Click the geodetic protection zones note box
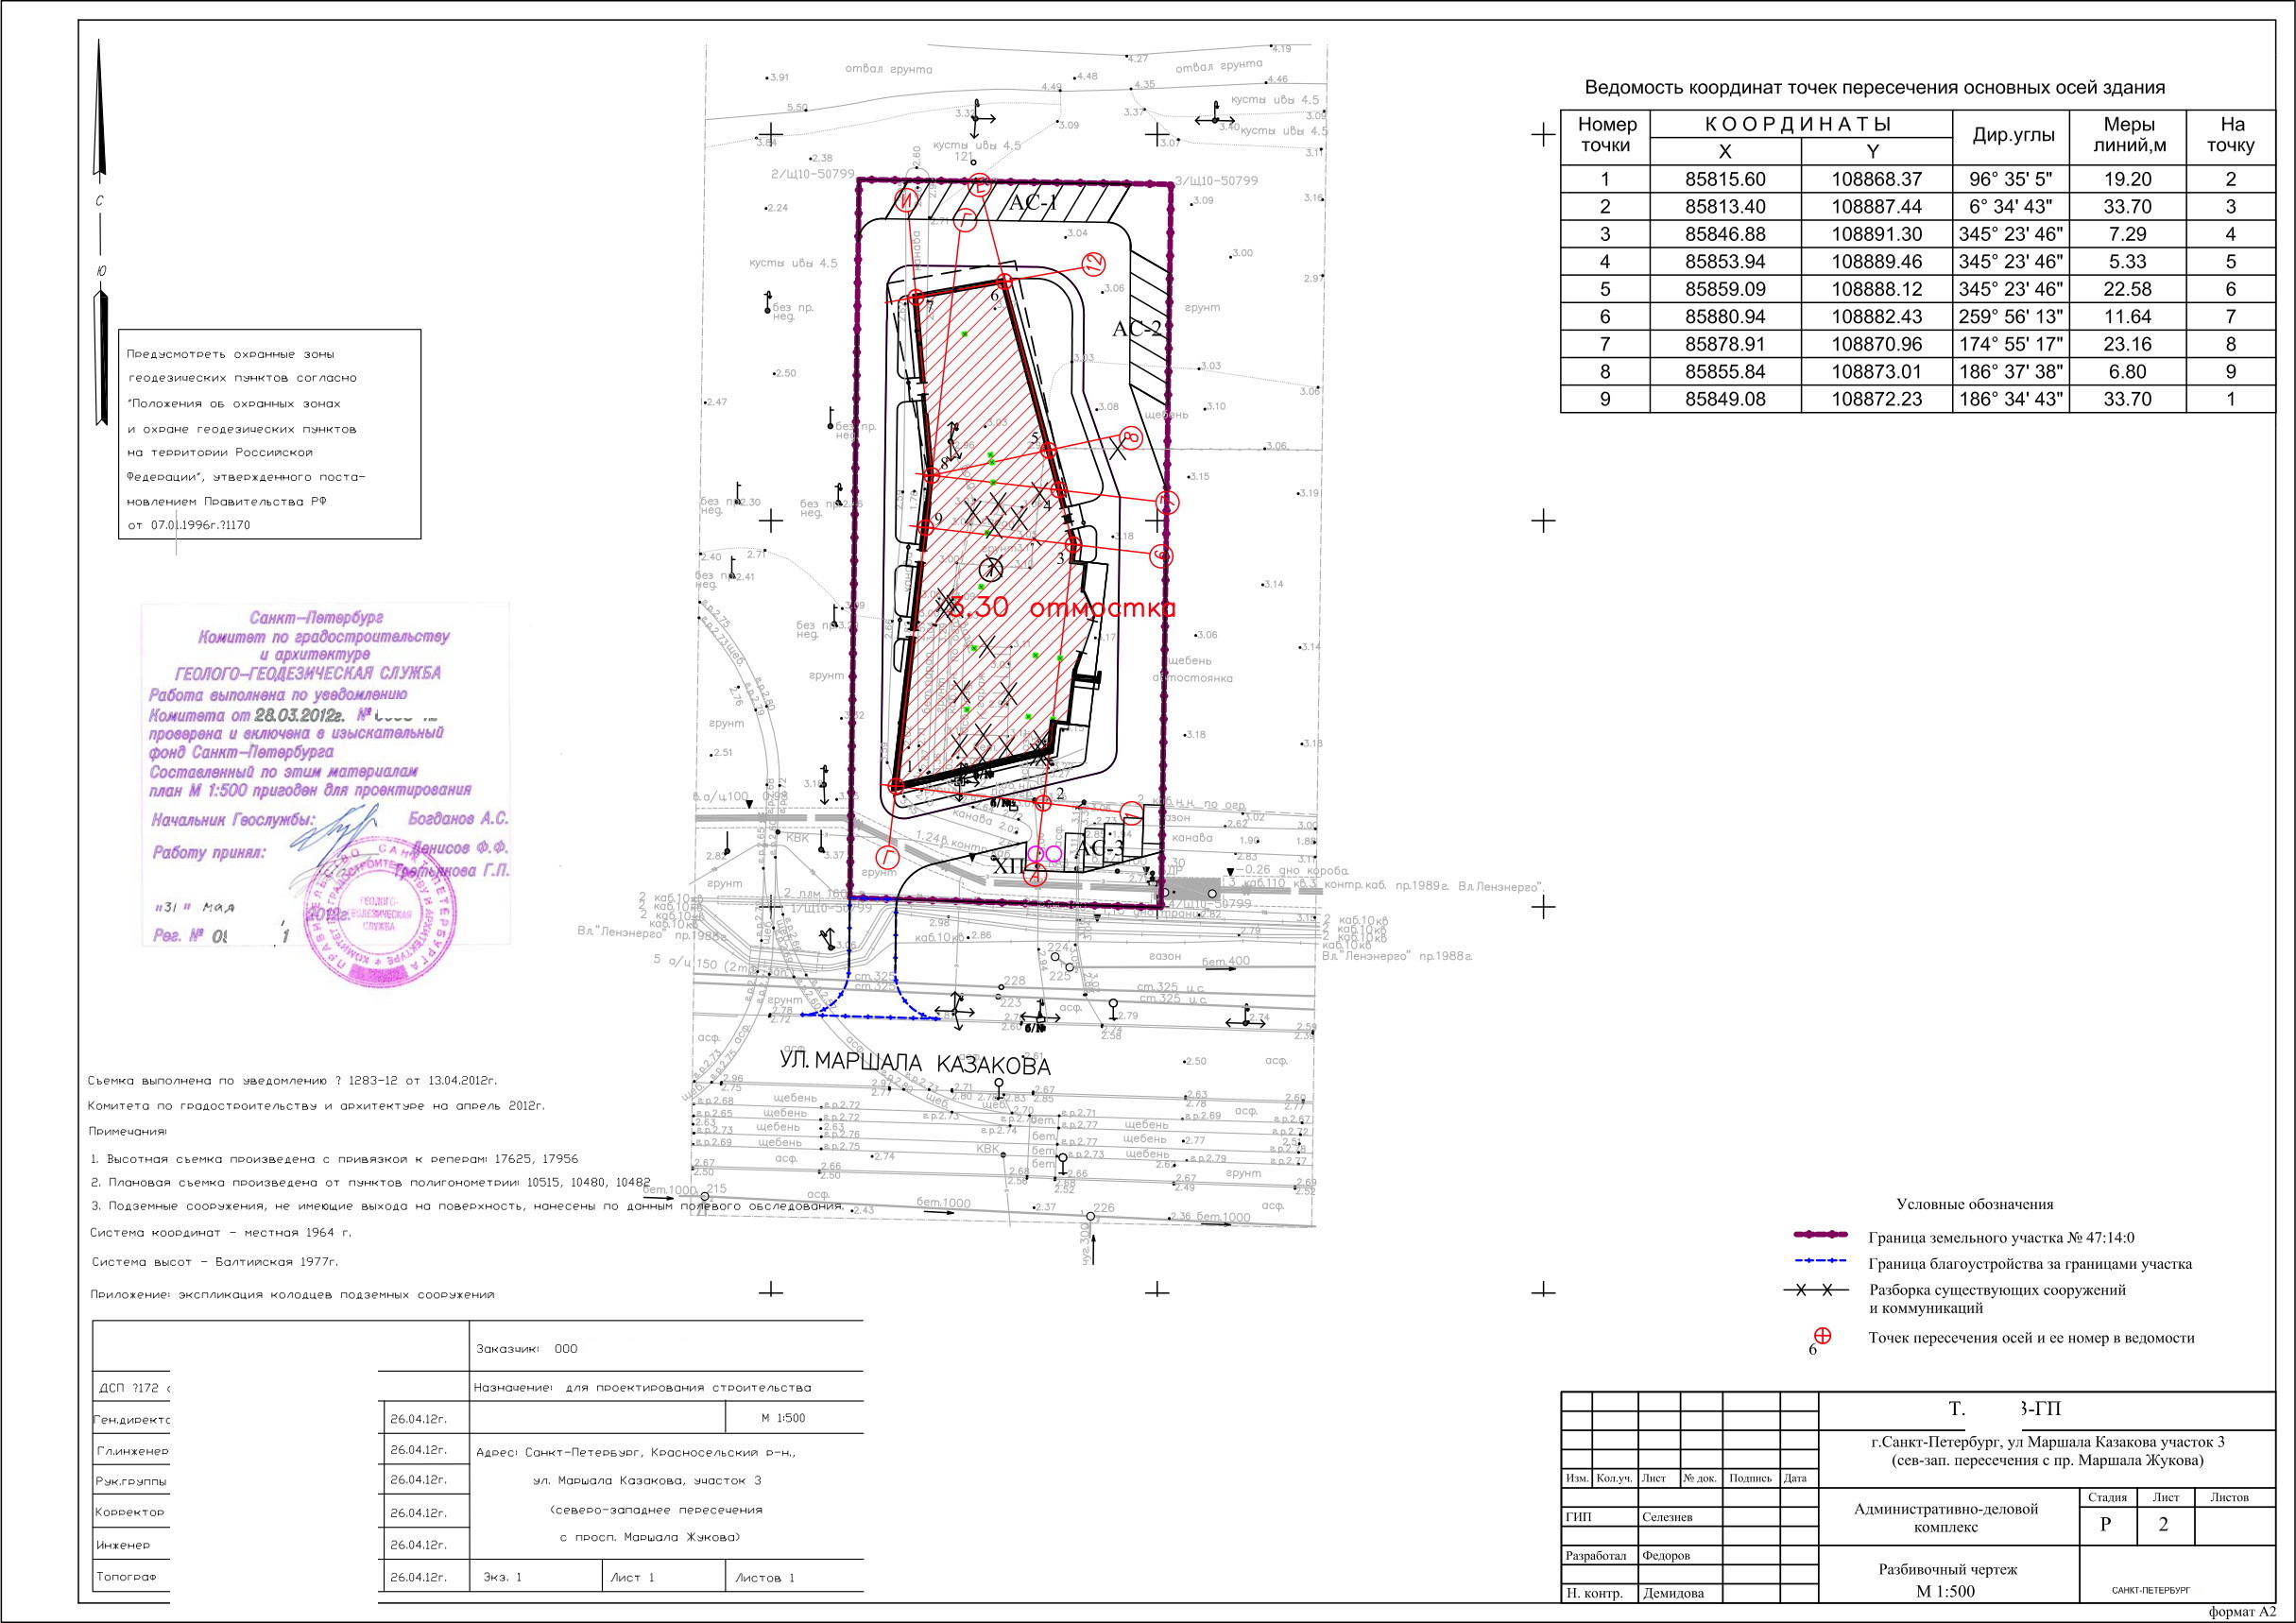Image resolution: width=2296 pixels, height=1623 pixels. (269, 434)
